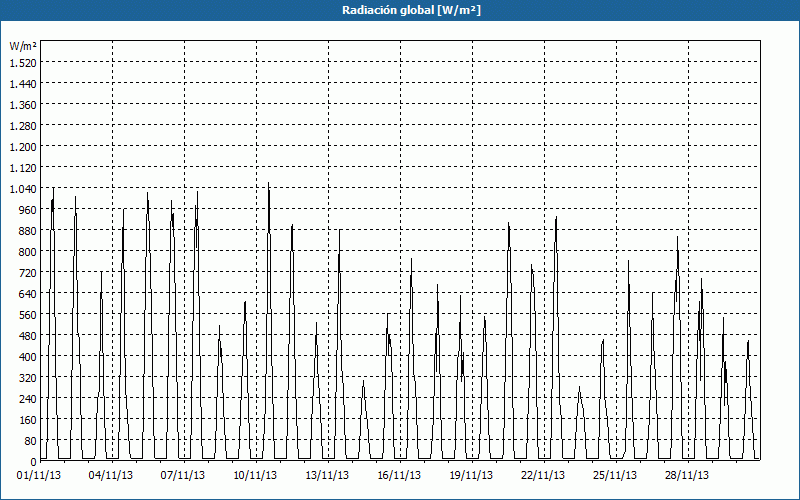Image resolution: width=800 pixels, height=500 pixels.
Task: Select the 800 y-axis value
Action: click(x=28, y=252)
